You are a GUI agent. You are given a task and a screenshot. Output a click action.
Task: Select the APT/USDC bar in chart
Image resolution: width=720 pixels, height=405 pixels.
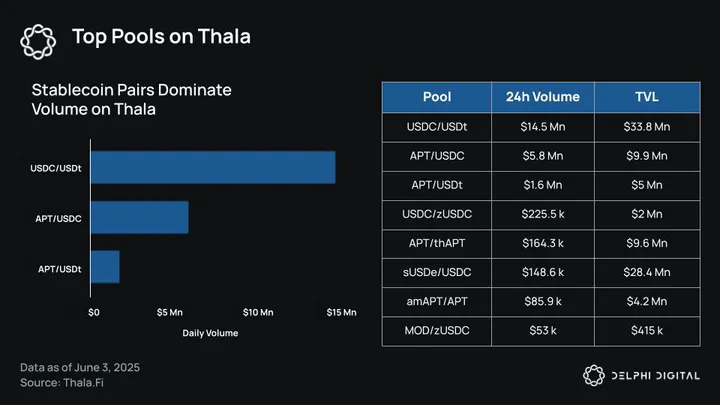(139, 217)
